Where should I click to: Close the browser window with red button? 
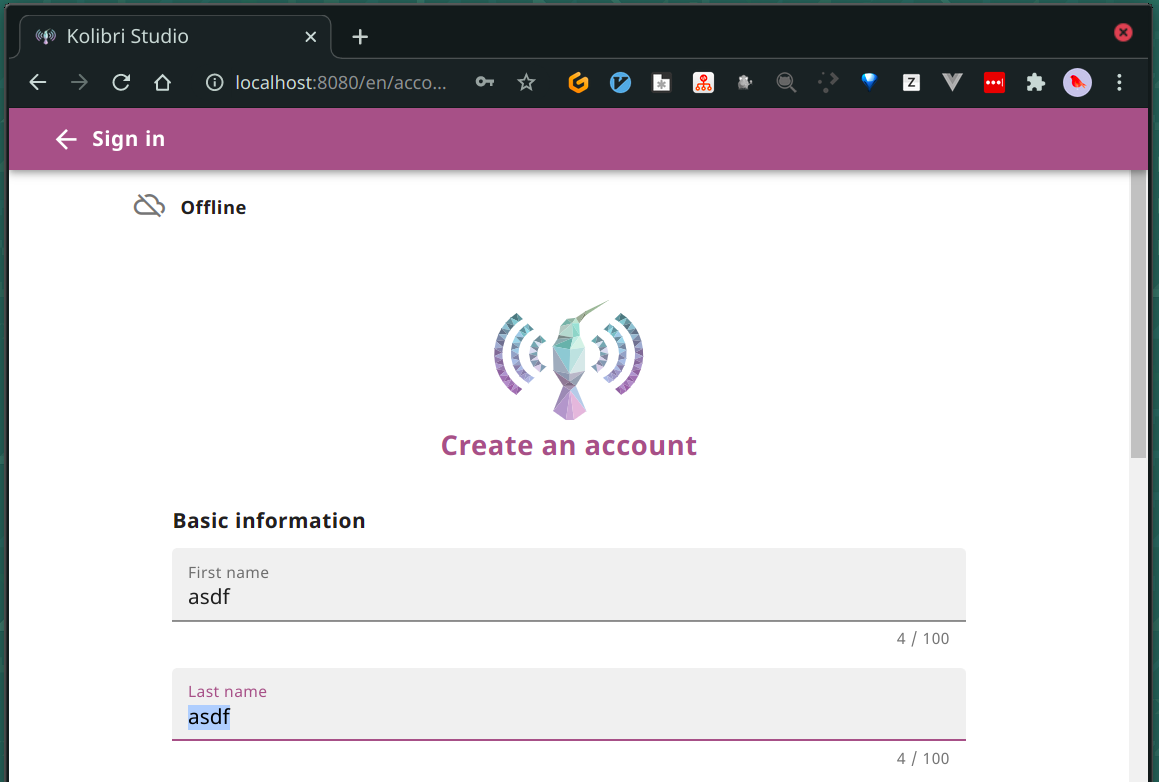(x=1123, y=32)
